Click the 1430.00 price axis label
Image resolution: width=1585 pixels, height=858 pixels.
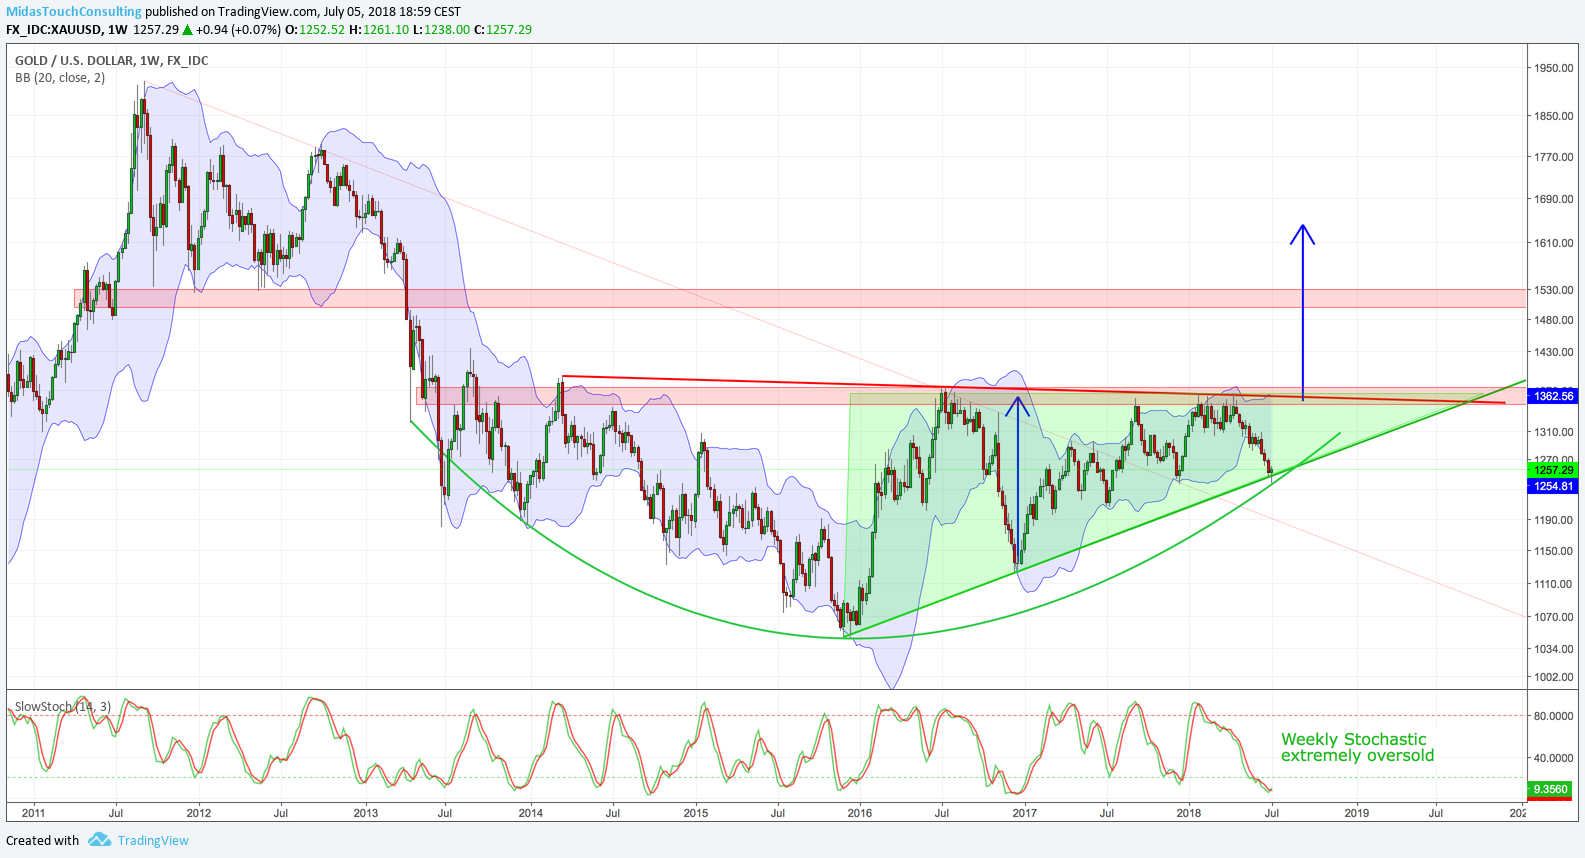[x=1553, y=352]
